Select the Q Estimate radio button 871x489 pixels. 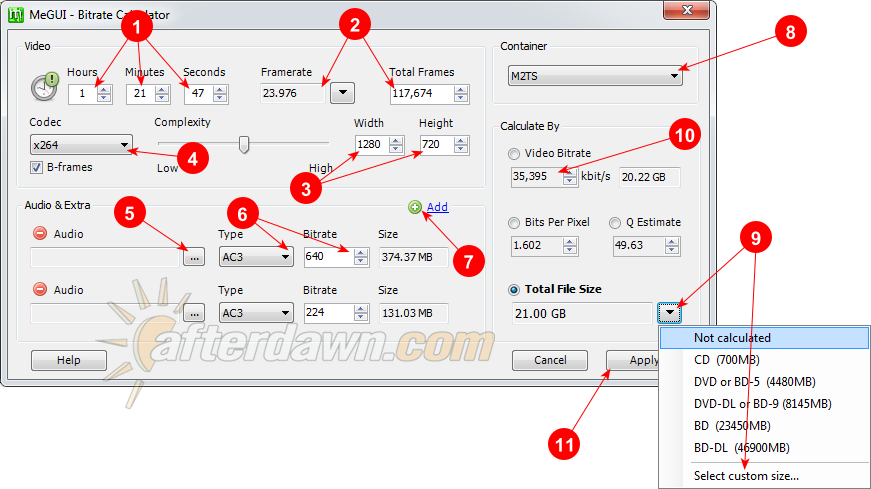tap(615, 223)
